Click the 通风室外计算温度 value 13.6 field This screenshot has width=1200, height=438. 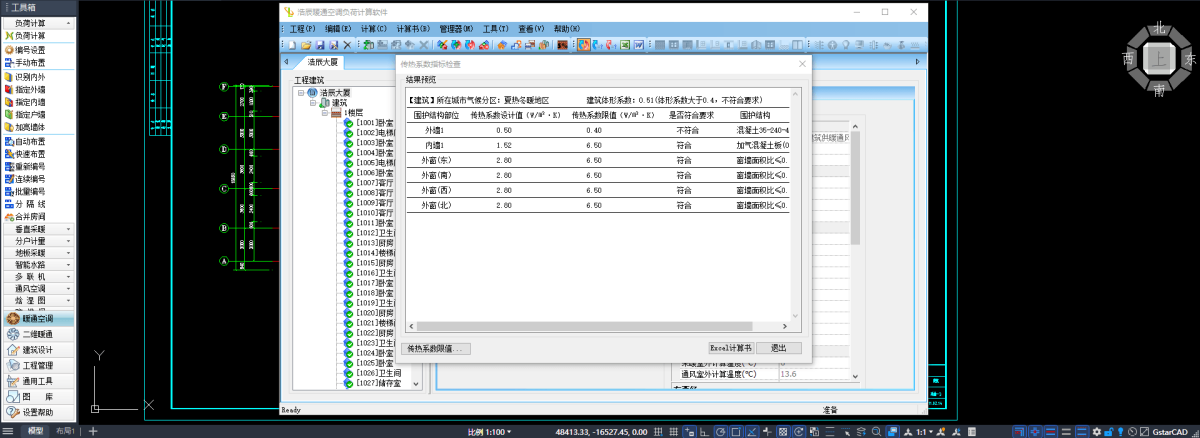(813, 374)
